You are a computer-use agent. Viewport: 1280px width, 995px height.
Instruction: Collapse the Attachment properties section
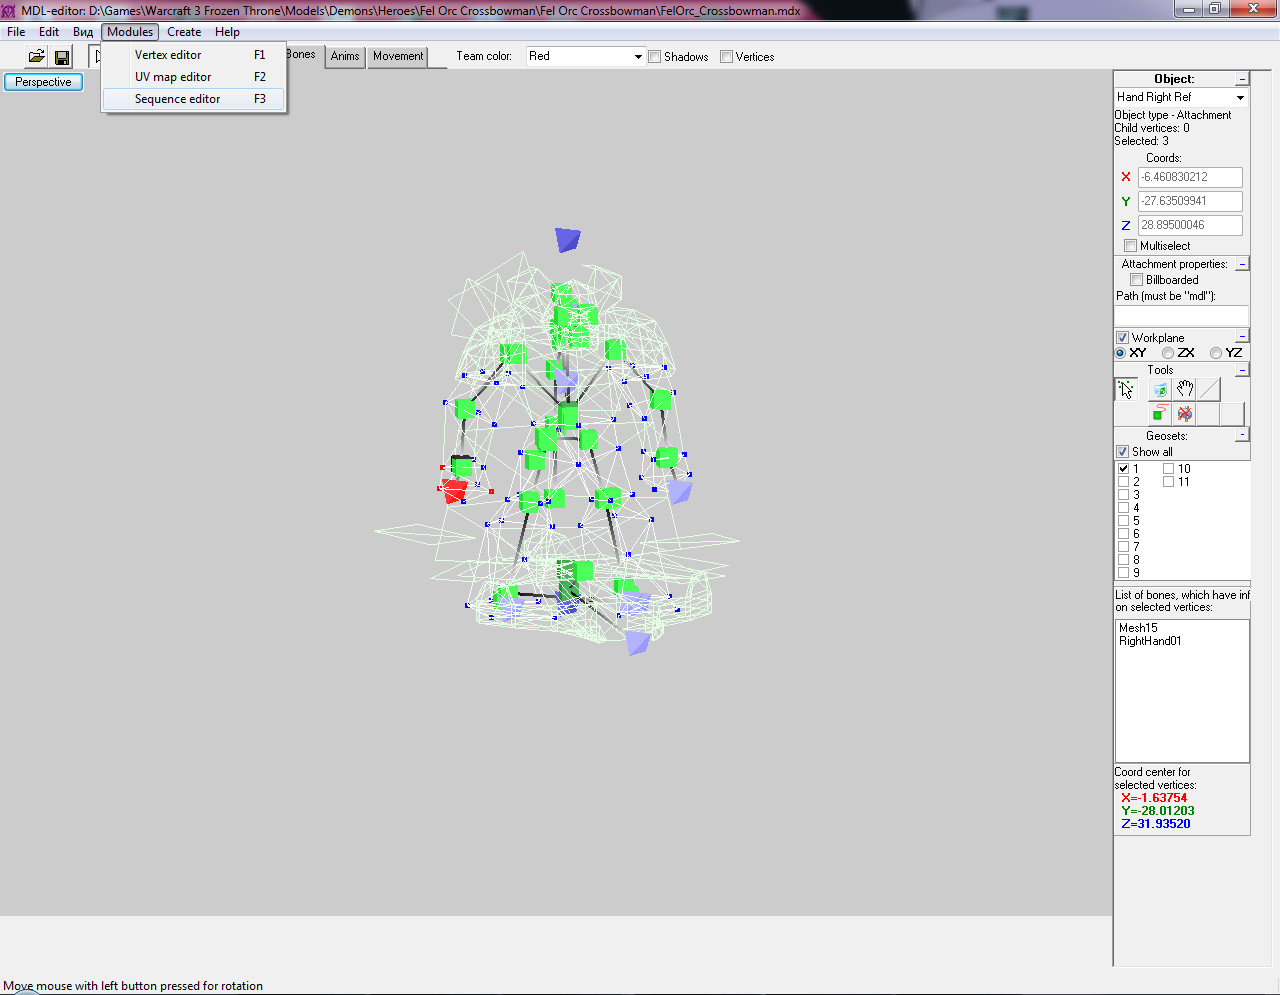1242,264
